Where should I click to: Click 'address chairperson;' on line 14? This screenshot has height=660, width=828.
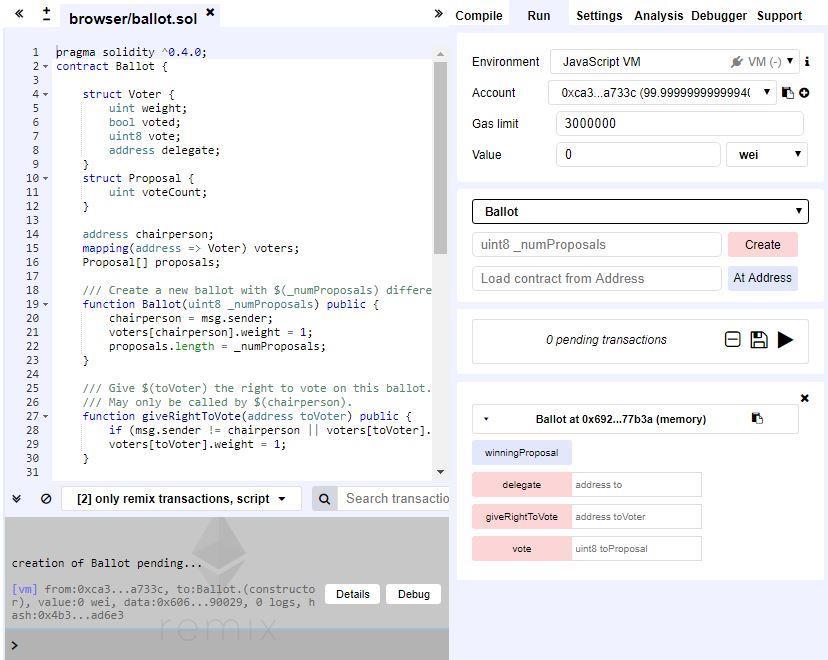[x=148, y=234]
